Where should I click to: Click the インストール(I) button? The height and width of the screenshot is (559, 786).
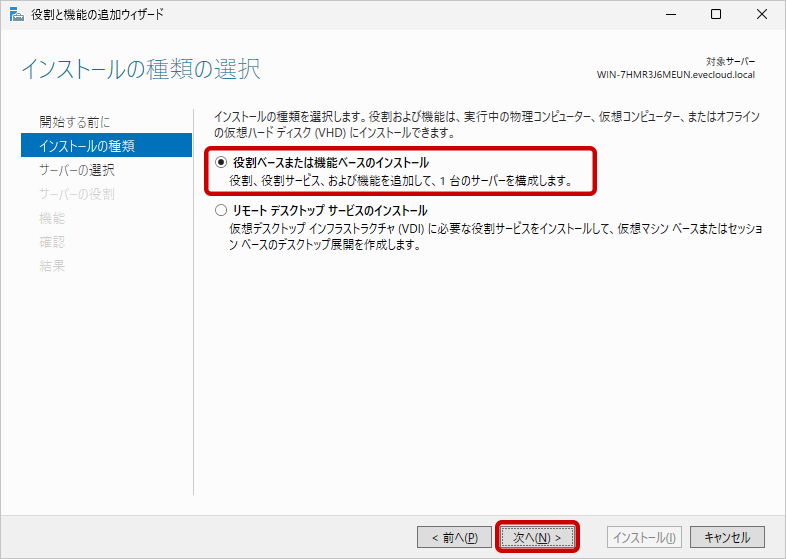coord(645,537)
